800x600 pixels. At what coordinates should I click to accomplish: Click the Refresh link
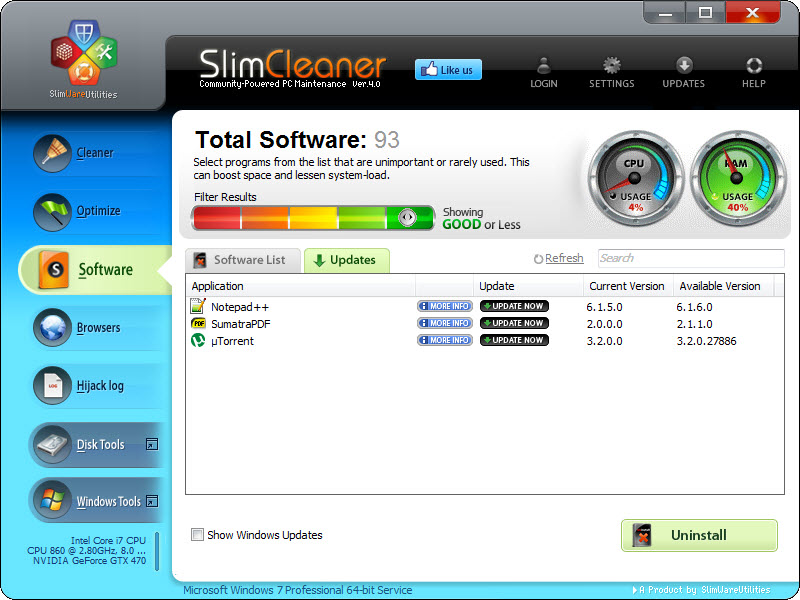564,259
